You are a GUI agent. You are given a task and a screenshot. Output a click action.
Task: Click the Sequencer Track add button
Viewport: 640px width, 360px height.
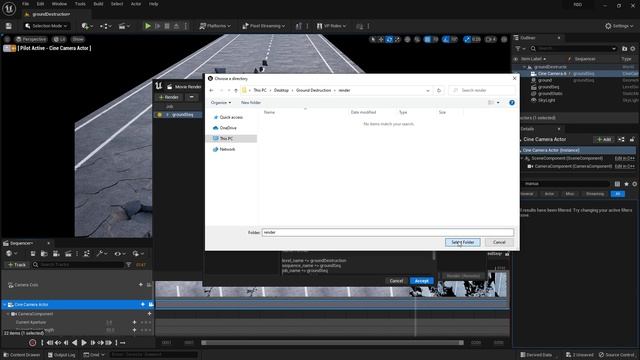[17, 265]
